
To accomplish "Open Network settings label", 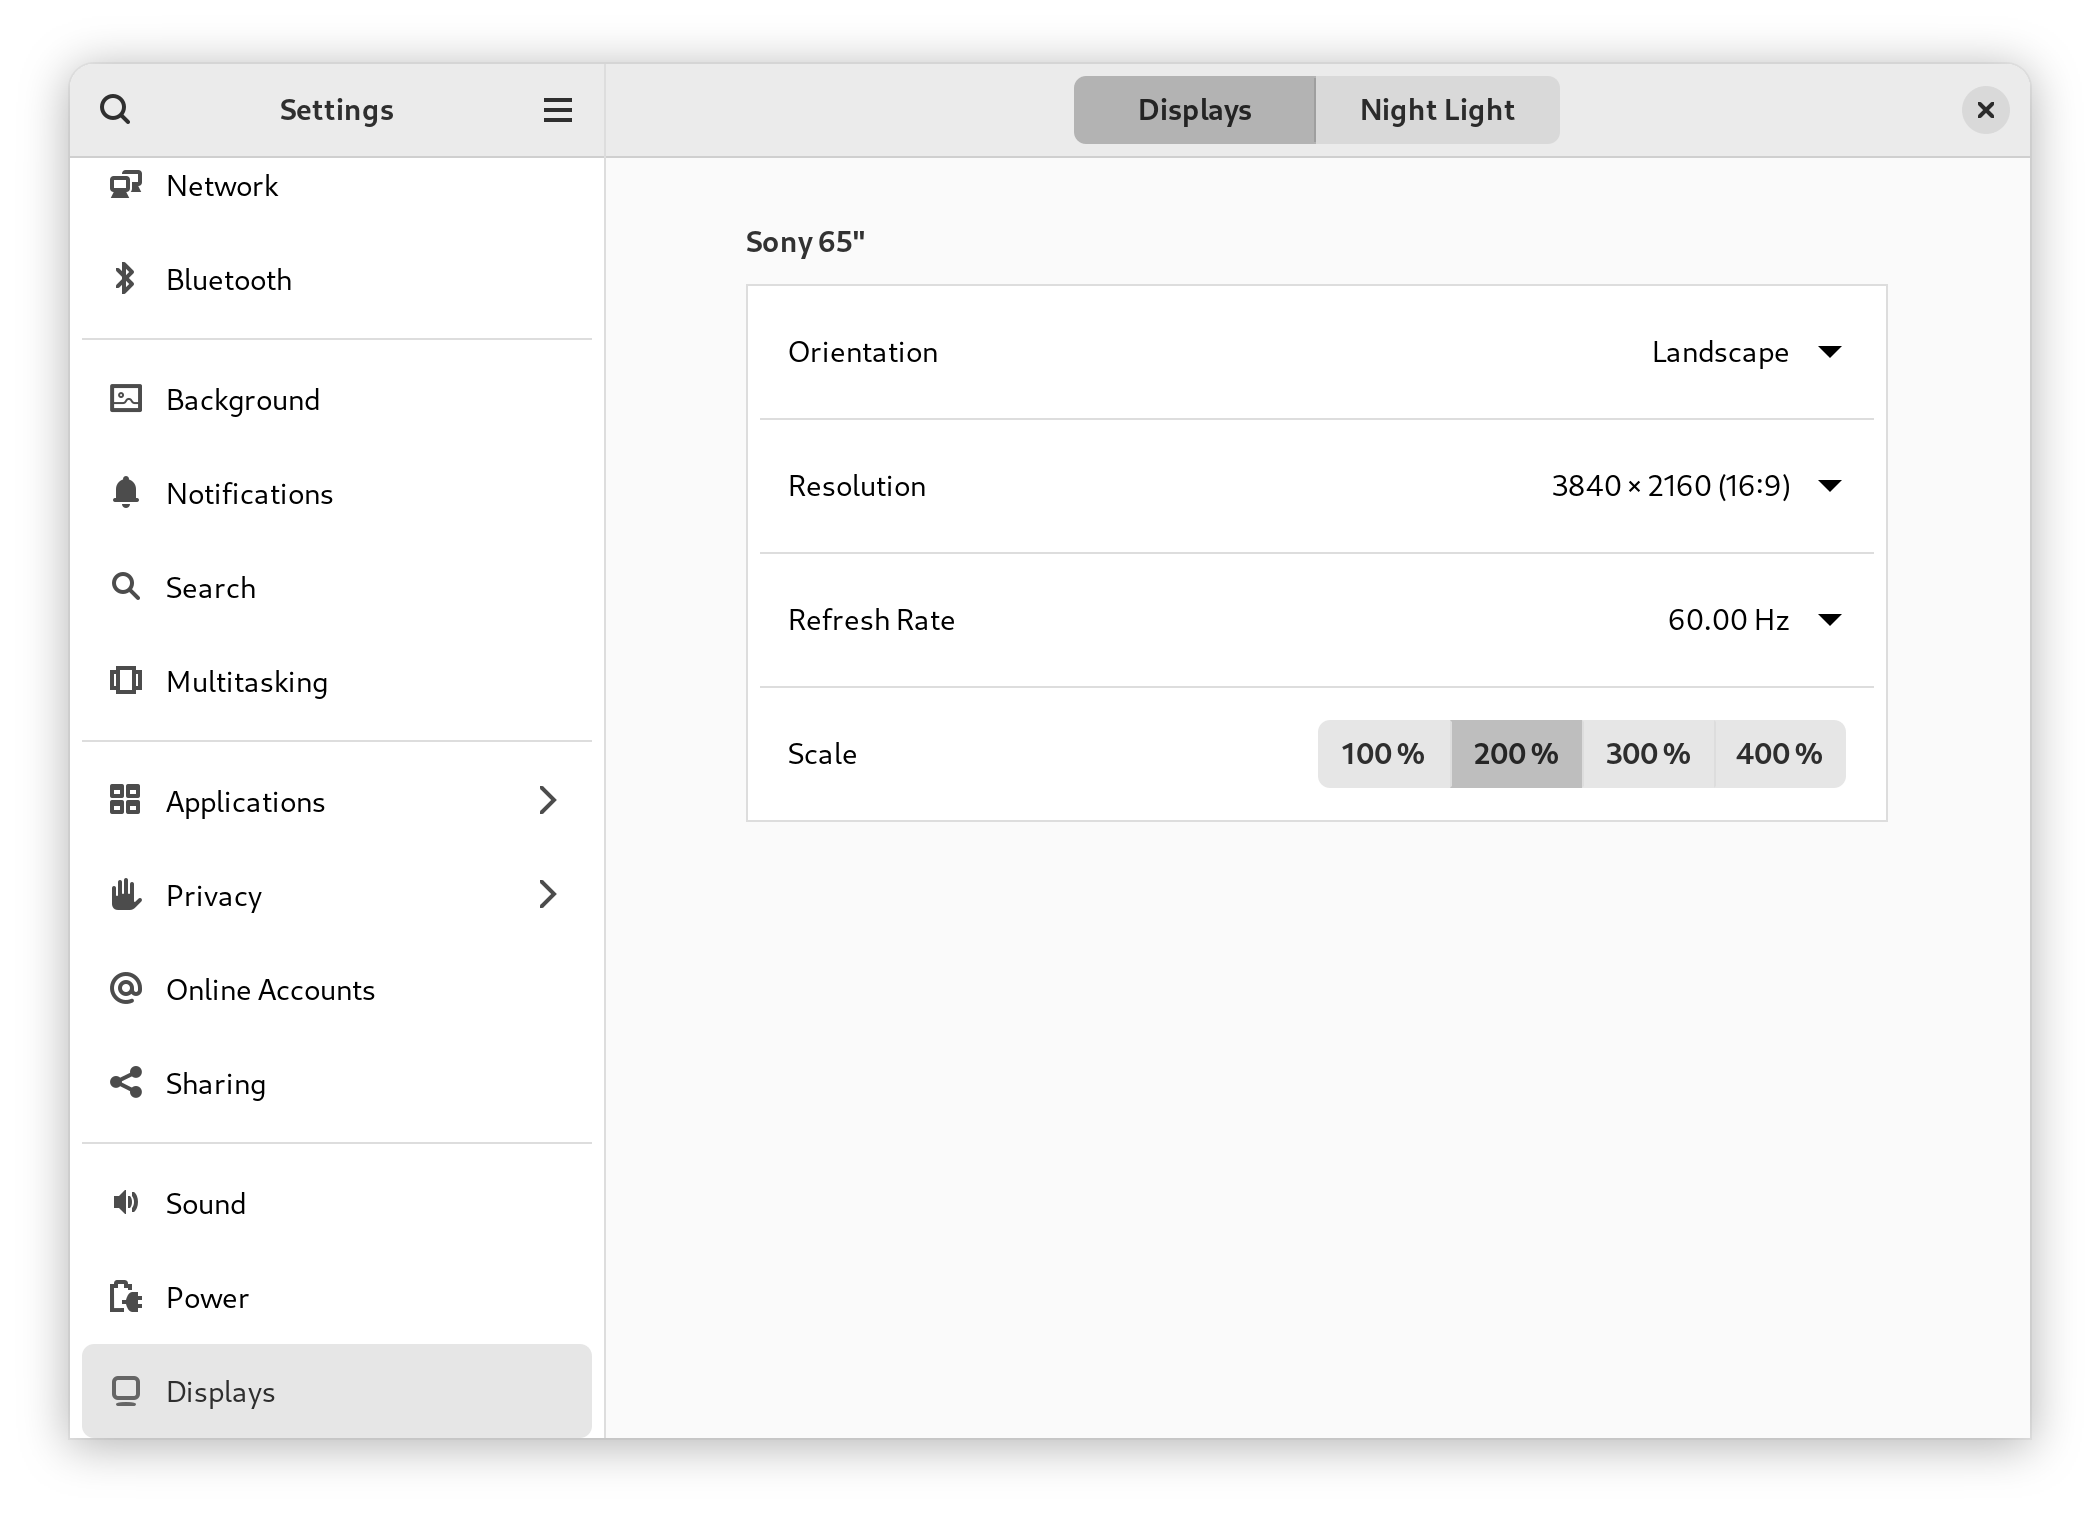I will tap(222, 186).
